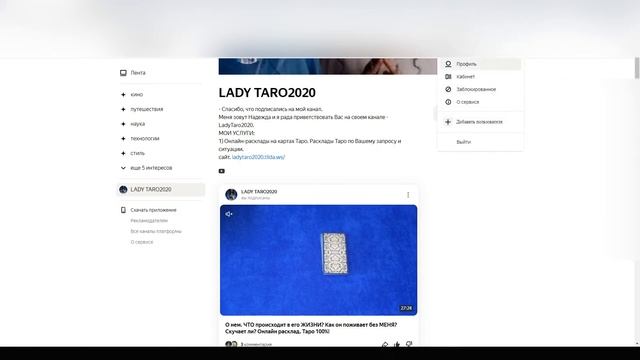Open О сервисе link in left sidebar
Screen dimensions: 640x360
pyautogui.click(x=142, y=242)
